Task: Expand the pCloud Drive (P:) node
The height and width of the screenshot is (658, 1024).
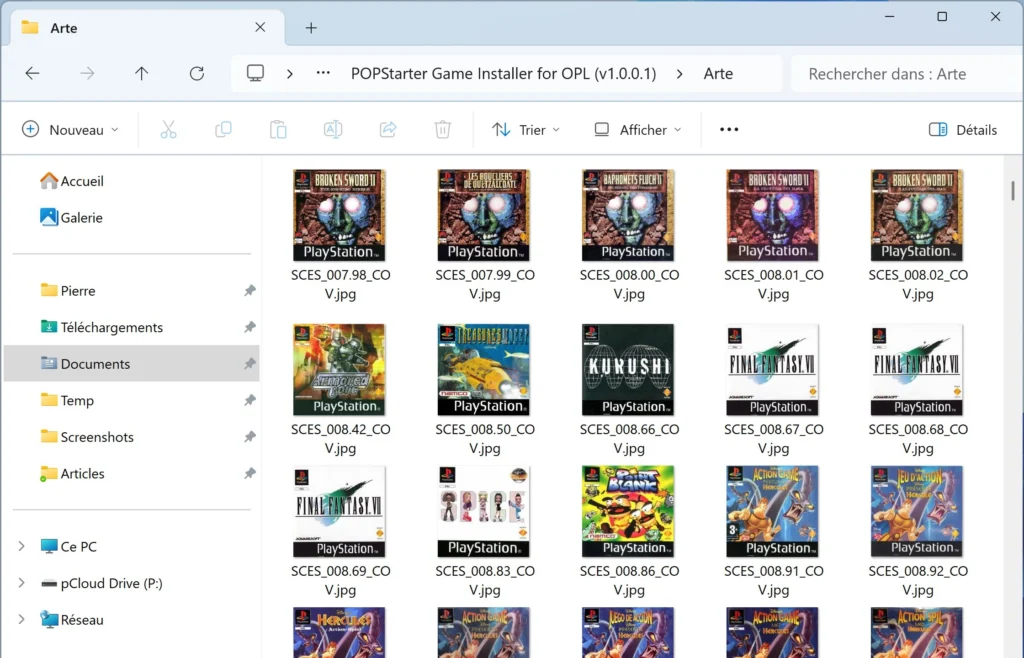Action: click(x=22, y=583)
